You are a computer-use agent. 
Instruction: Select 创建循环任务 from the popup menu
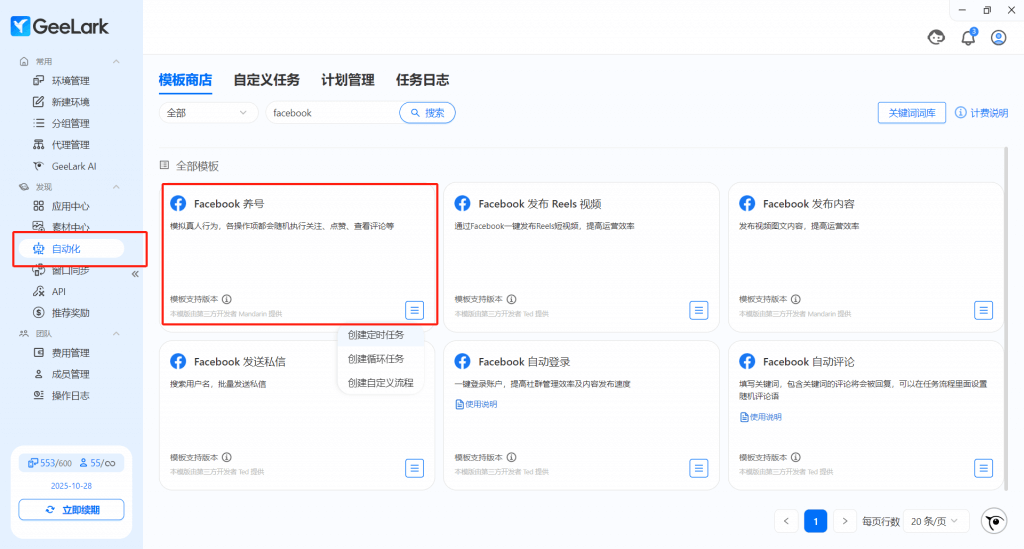pyautogui.click(x=376, y=359)
